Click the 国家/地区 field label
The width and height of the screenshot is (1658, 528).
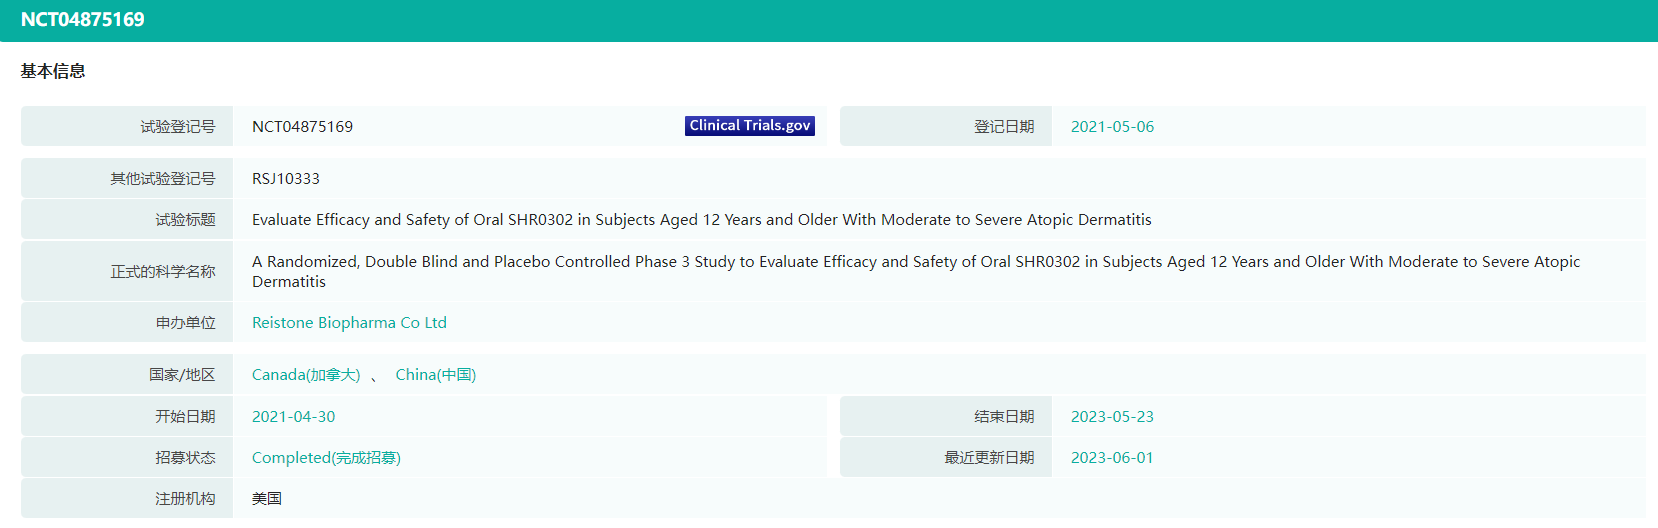[x=181, y=375]
